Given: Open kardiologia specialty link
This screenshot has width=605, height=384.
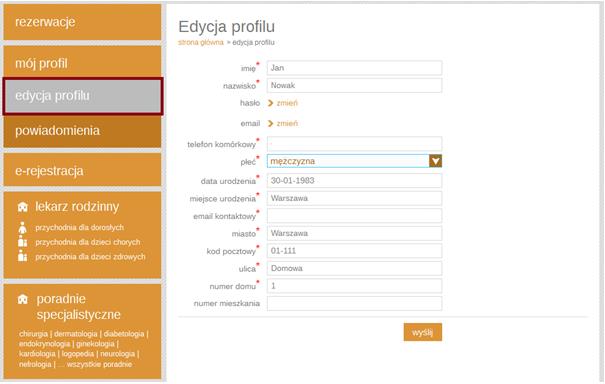Looking at the screenshot, I should tap(37, 354).
